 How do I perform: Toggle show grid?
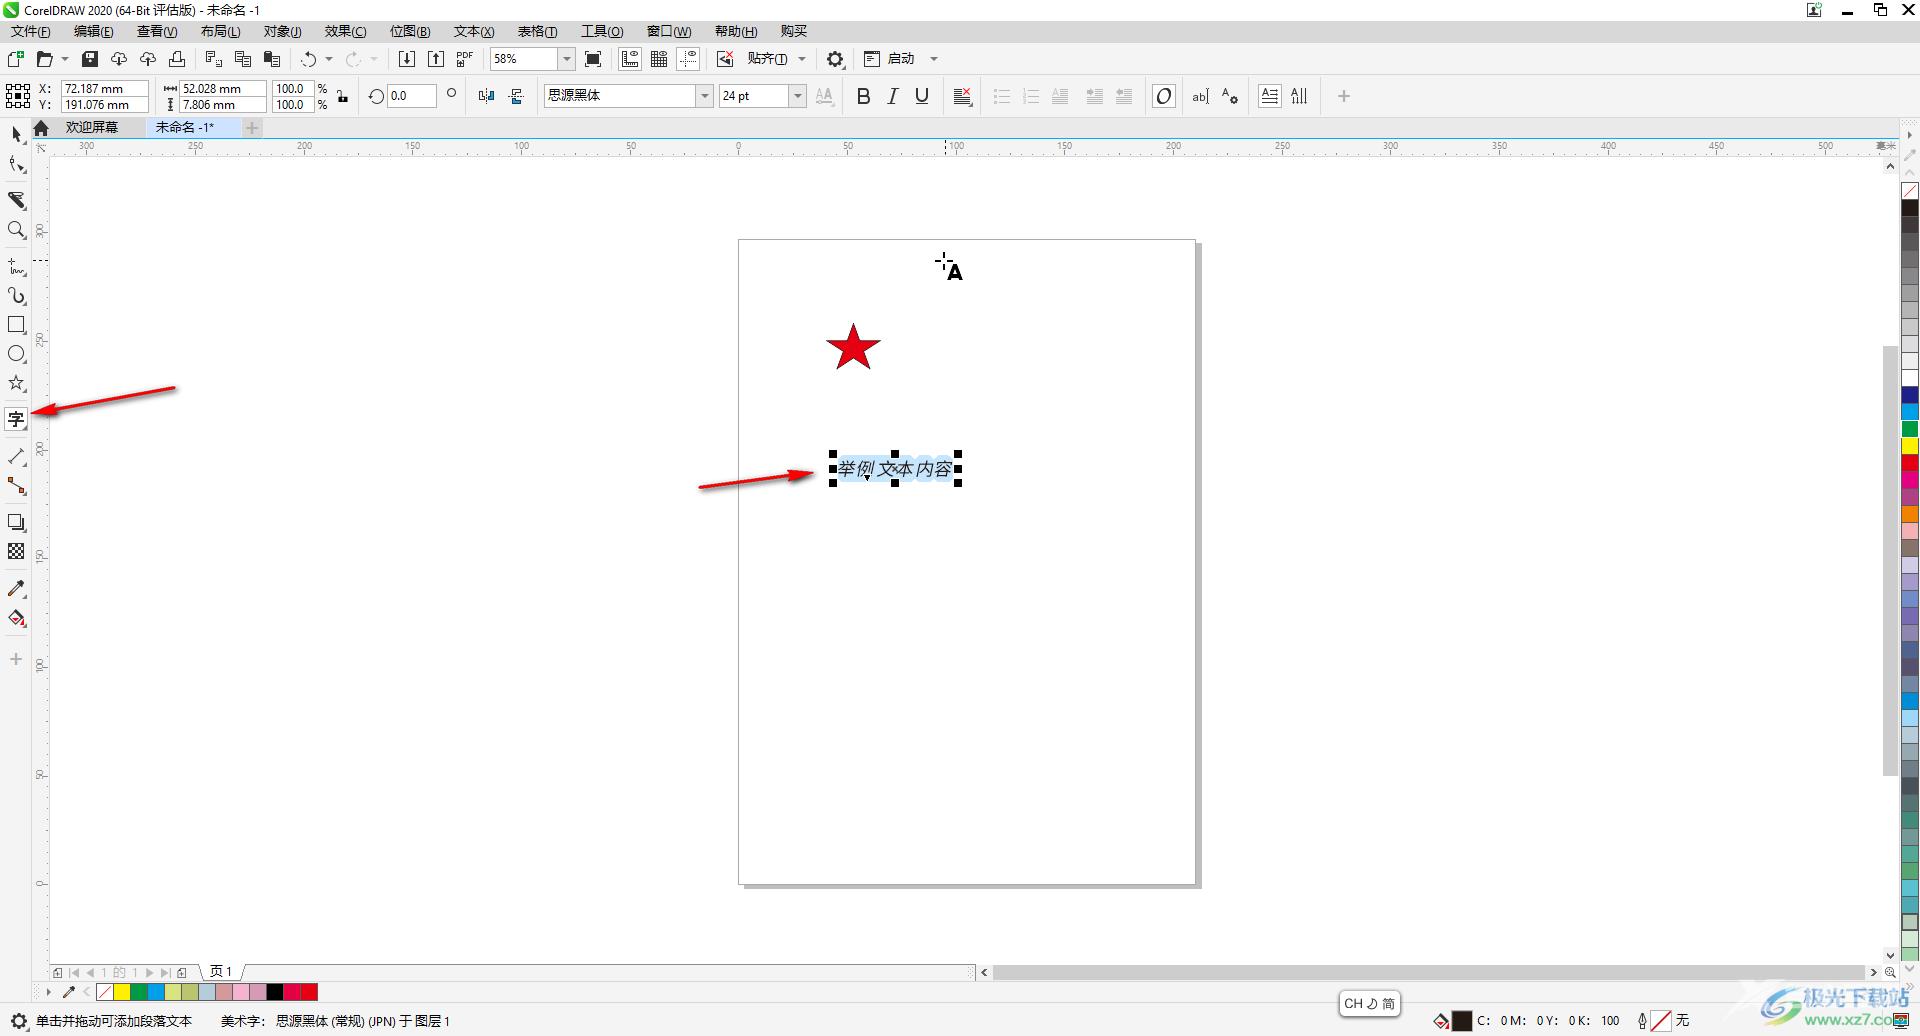(x=659, y=59)
